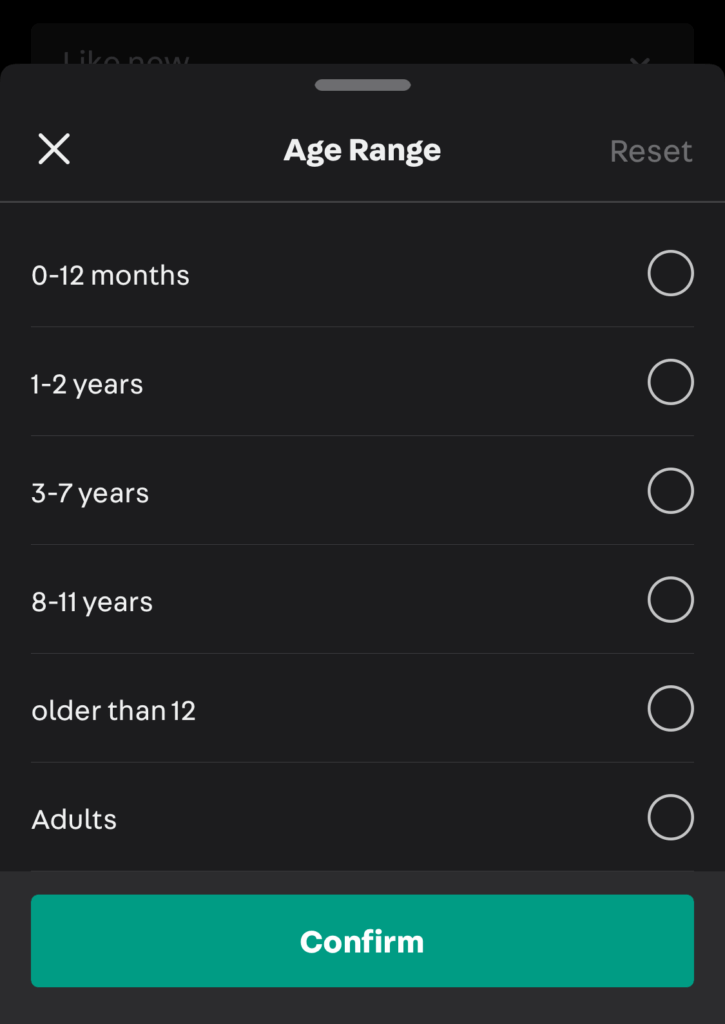The width and height of the screenshot is (725, 1024).
Task: Tap the "Adults" label text
Action: (x=74, y=820)
